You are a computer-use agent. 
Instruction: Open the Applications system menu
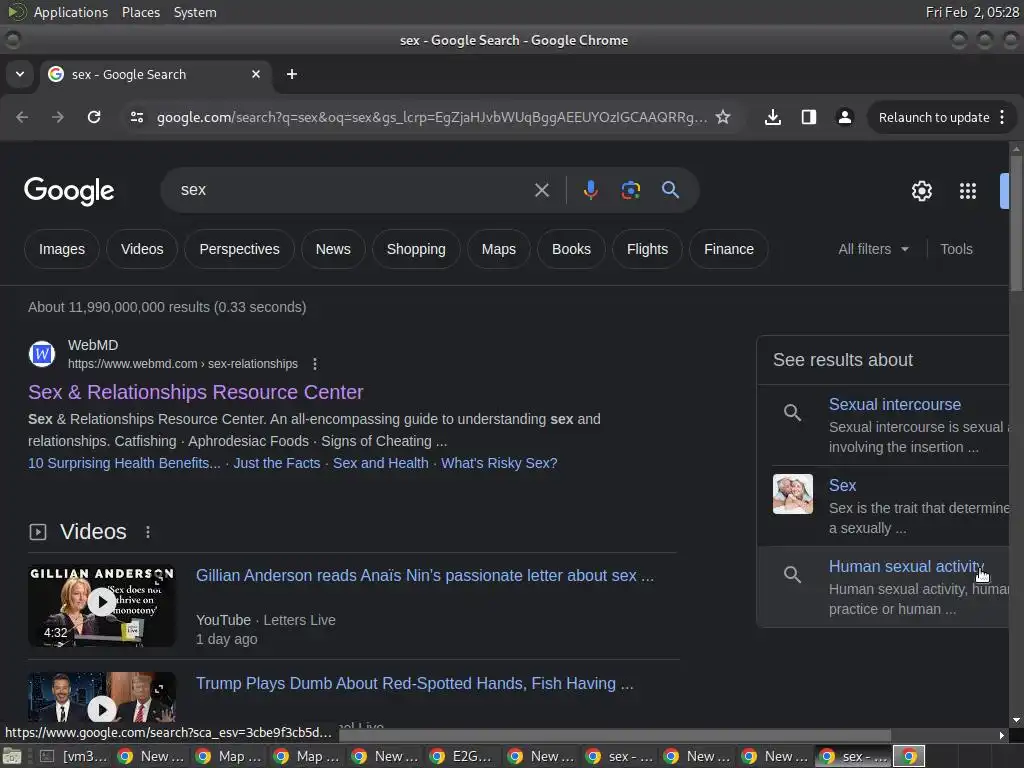71,12
